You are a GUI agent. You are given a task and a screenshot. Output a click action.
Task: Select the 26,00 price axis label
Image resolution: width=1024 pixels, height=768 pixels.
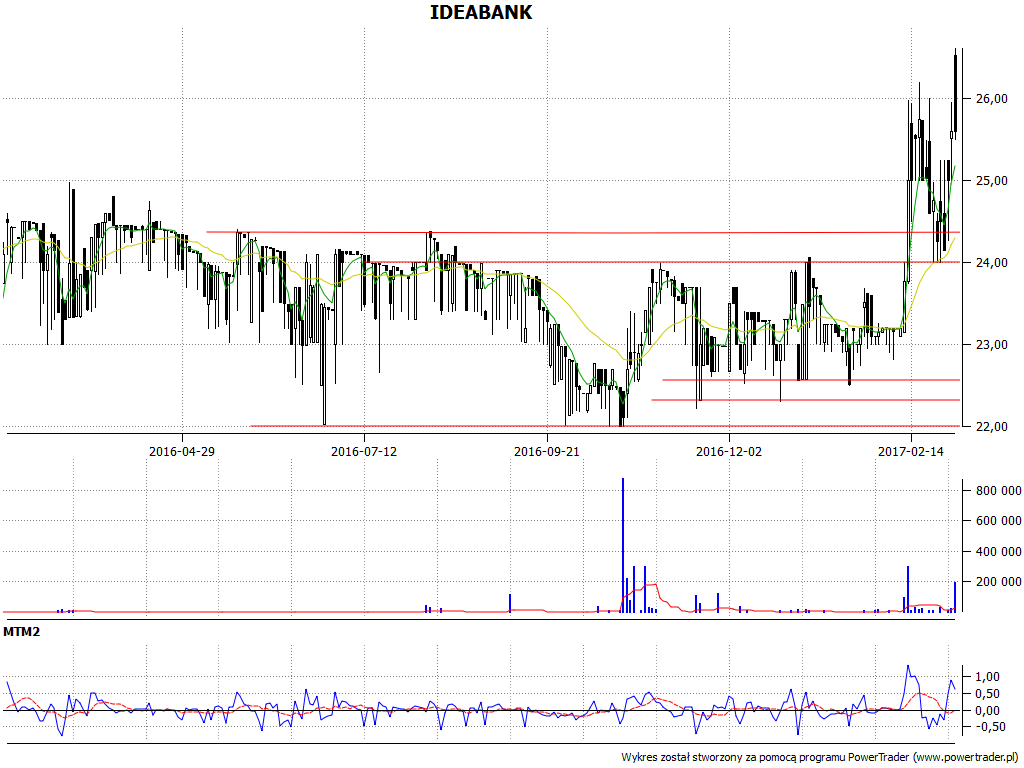point(991,99)
